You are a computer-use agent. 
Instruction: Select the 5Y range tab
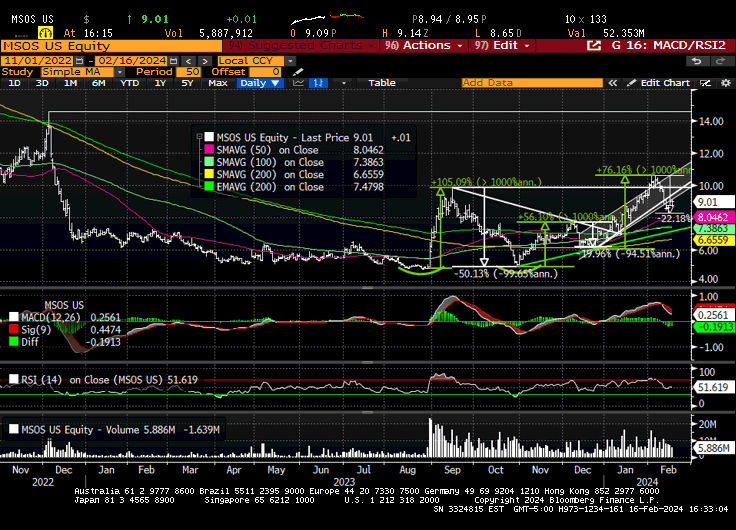point(187,83)
